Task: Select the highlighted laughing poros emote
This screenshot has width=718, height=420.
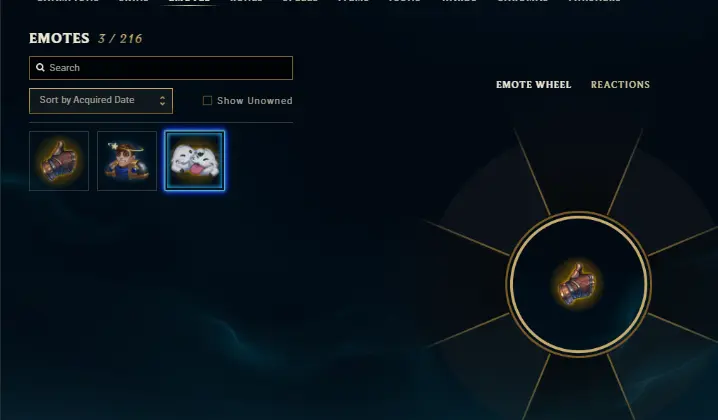Action: tap(195, 161)
